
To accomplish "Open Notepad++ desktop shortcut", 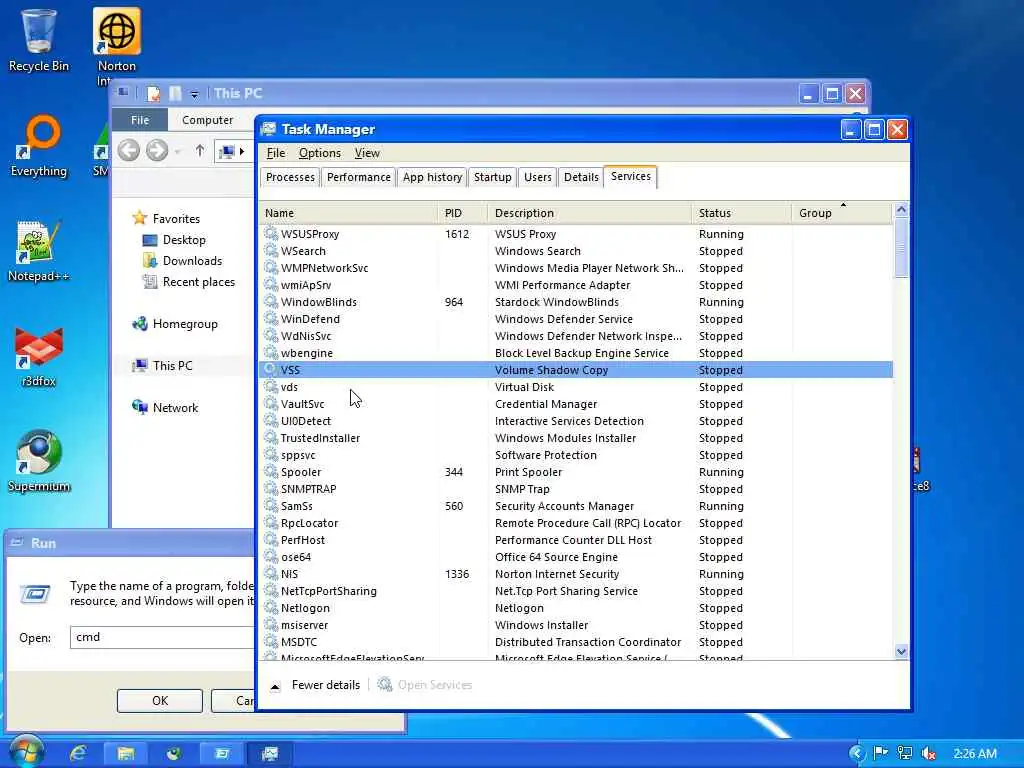I will [38, 251].
